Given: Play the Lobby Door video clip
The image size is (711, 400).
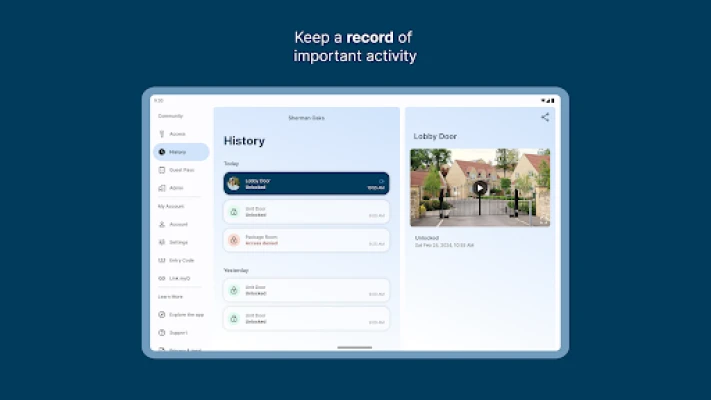Looking at the screenshot, I should pyautogui.click(x=480, y=187).
